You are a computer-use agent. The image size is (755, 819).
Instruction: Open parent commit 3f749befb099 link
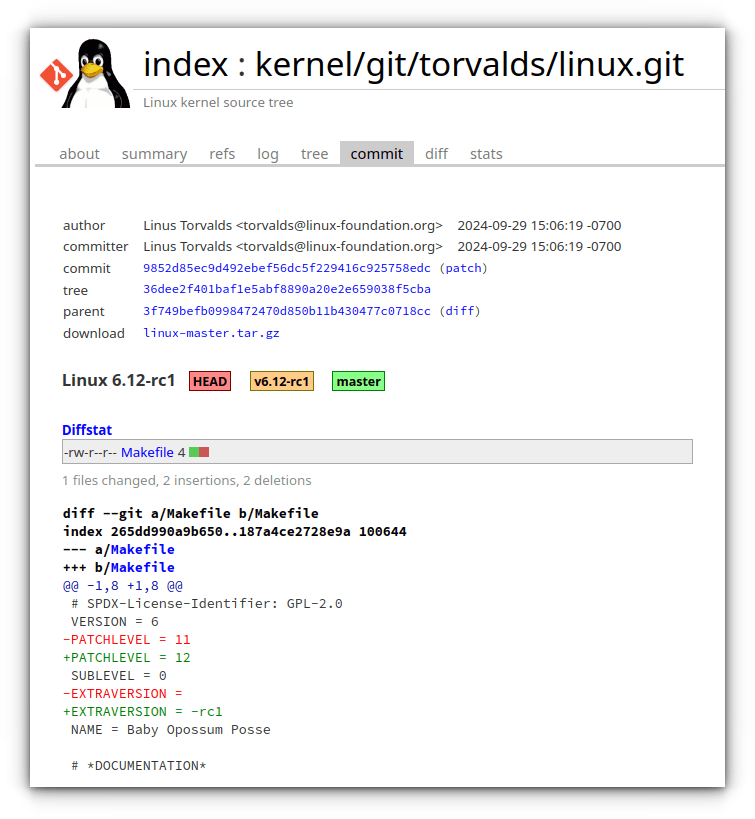tap(287, 311)
